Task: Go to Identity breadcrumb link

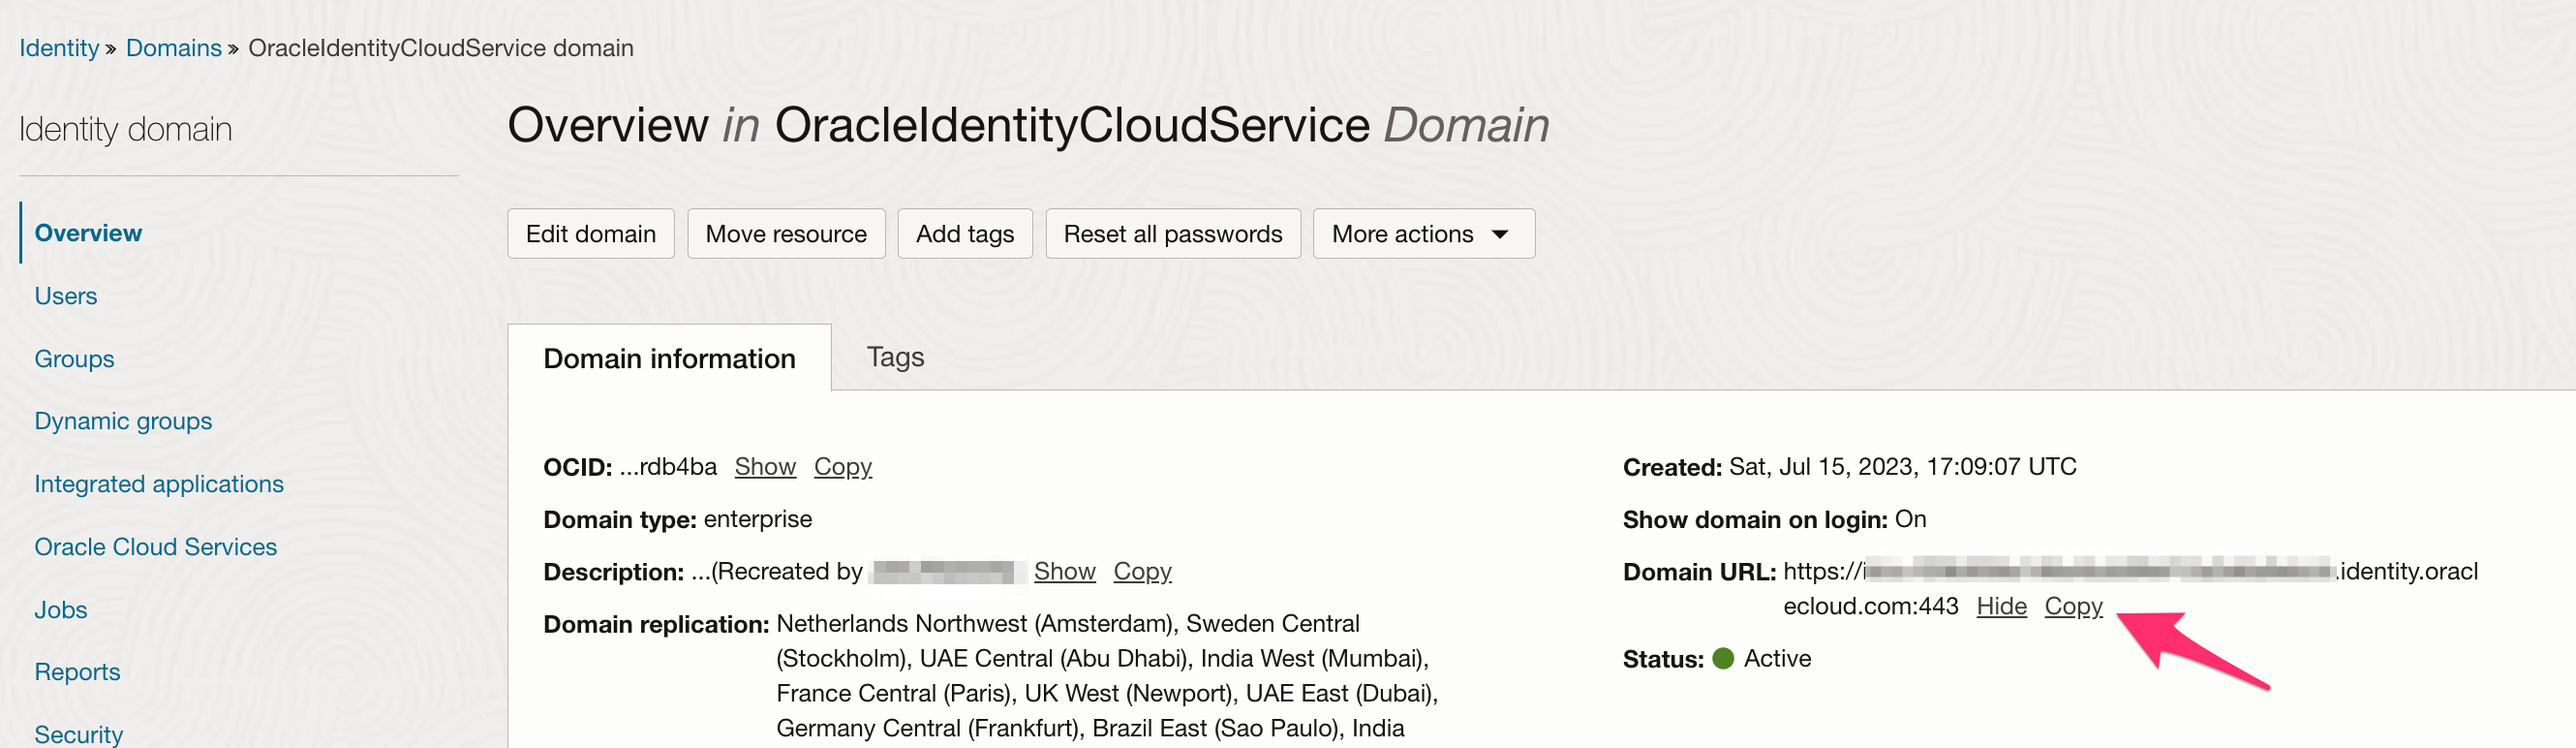Action: (x=59, y=48)
